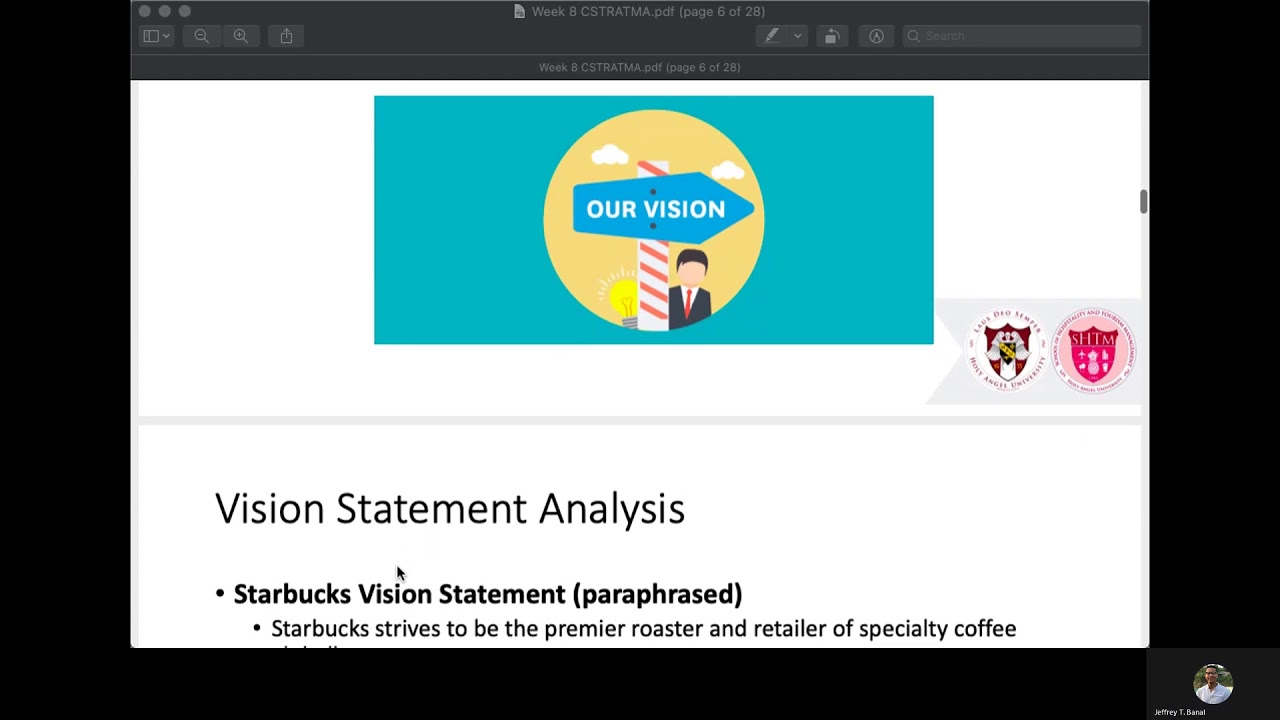Click the zoom in magnifier icon
This screenshot has width=1280, height=720.
pyautogui.click(x=241, y=36)
